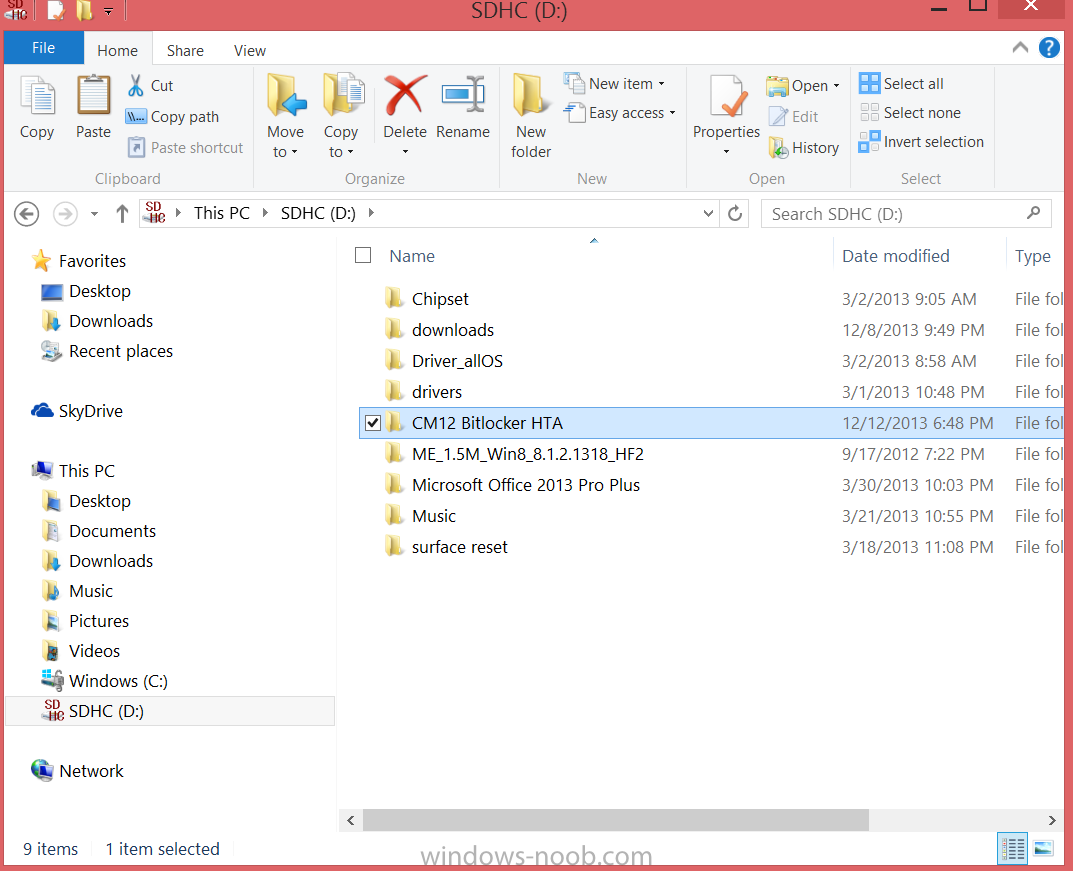Open the file History

pos(803,147)
